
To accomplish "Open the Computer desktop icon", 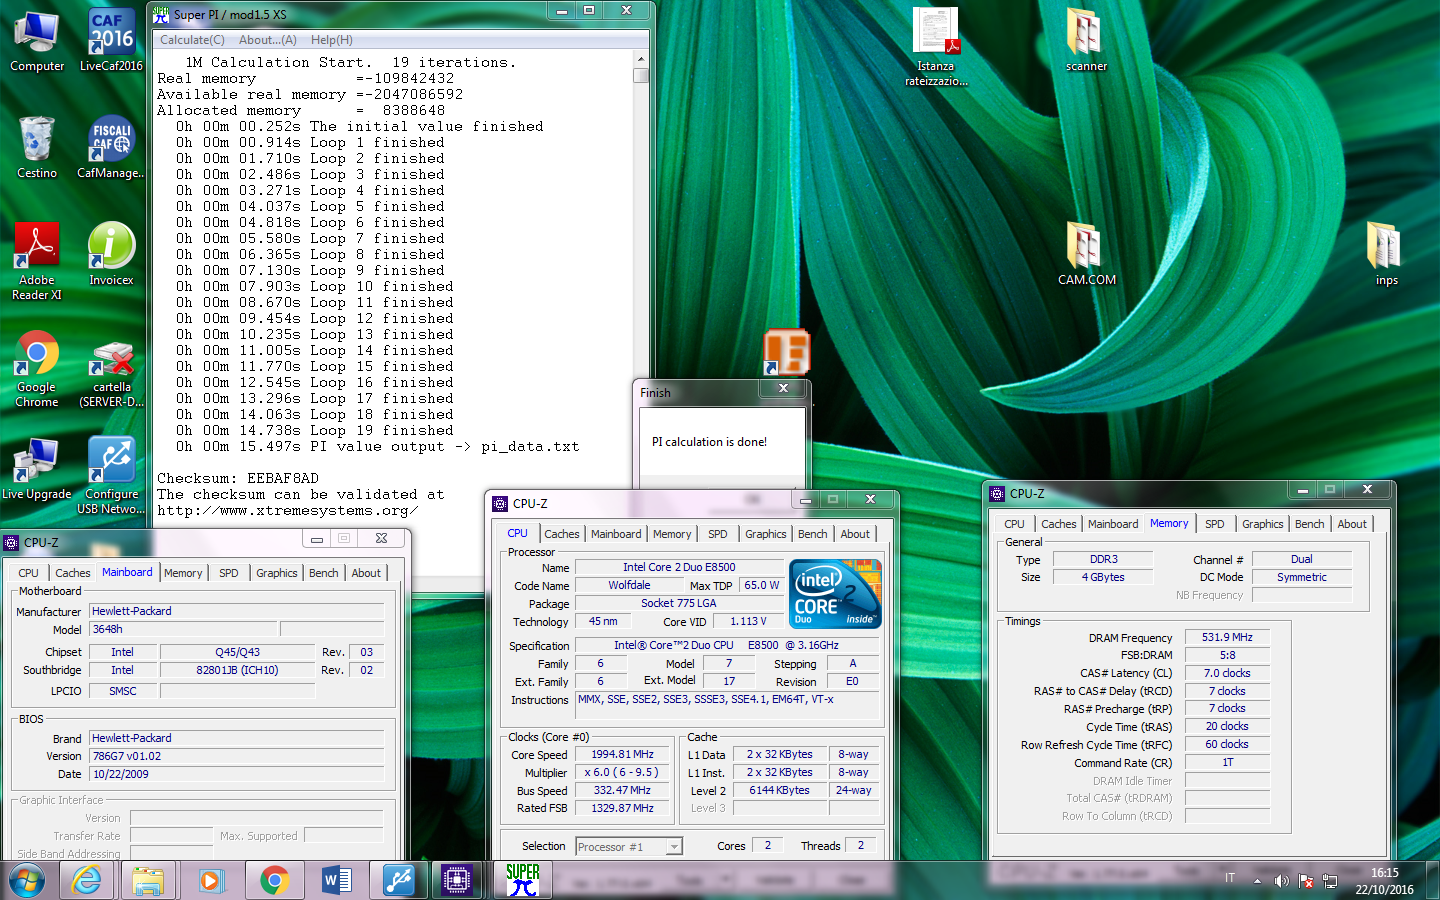I will coord(37,42).
